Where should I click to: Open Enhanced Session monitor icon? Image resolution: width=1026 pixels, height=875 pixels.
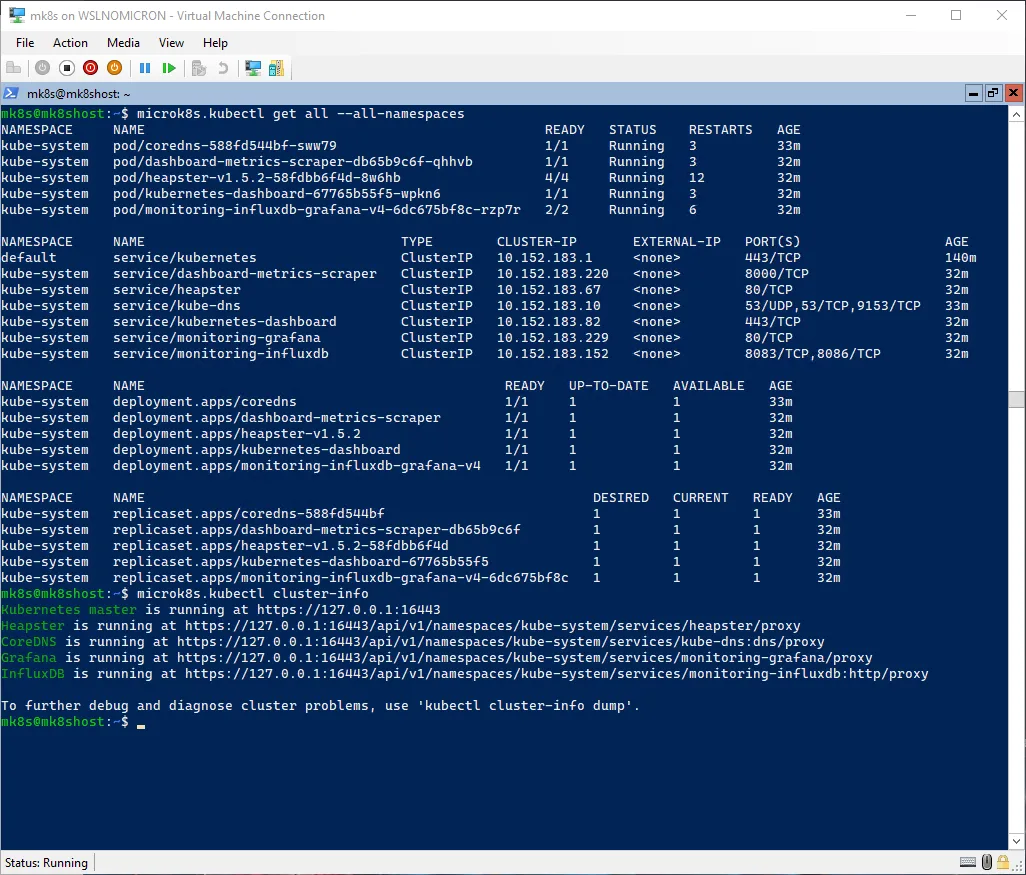point(253,68)
